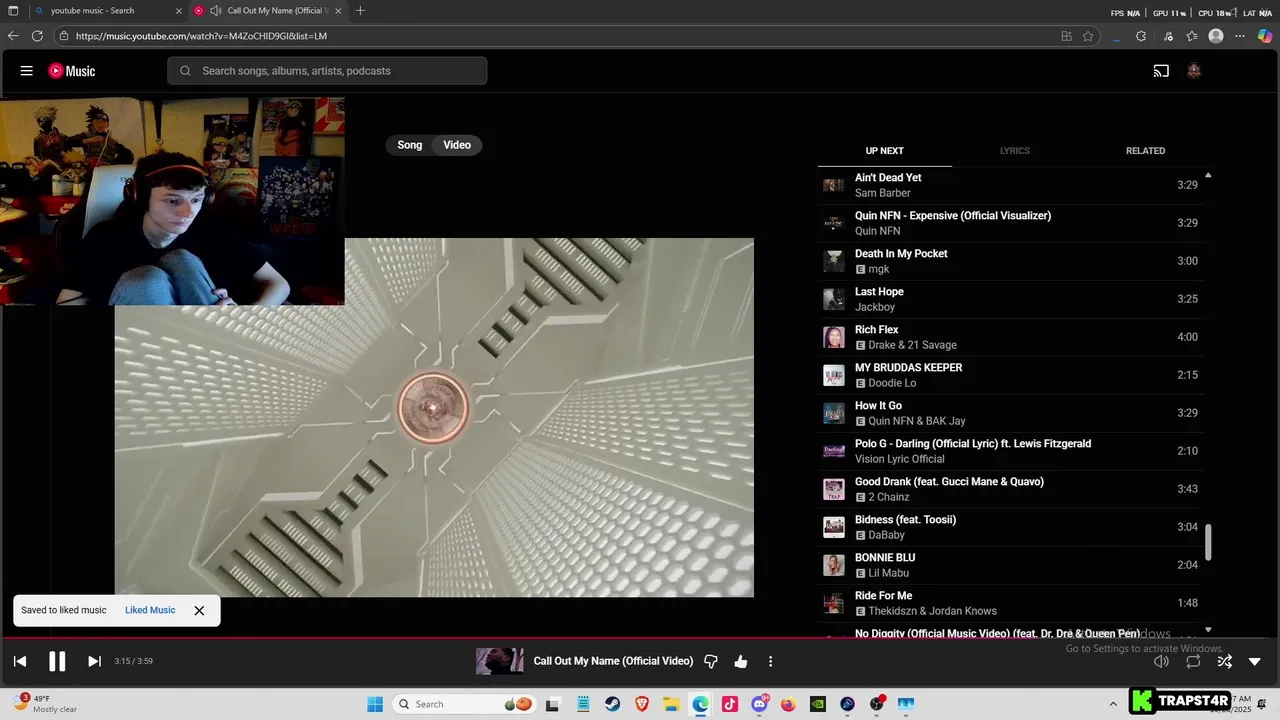This screenshot has height=720, width=1280.
Task: Click Rich Flex album thumbnail
Action: [833, 337]
